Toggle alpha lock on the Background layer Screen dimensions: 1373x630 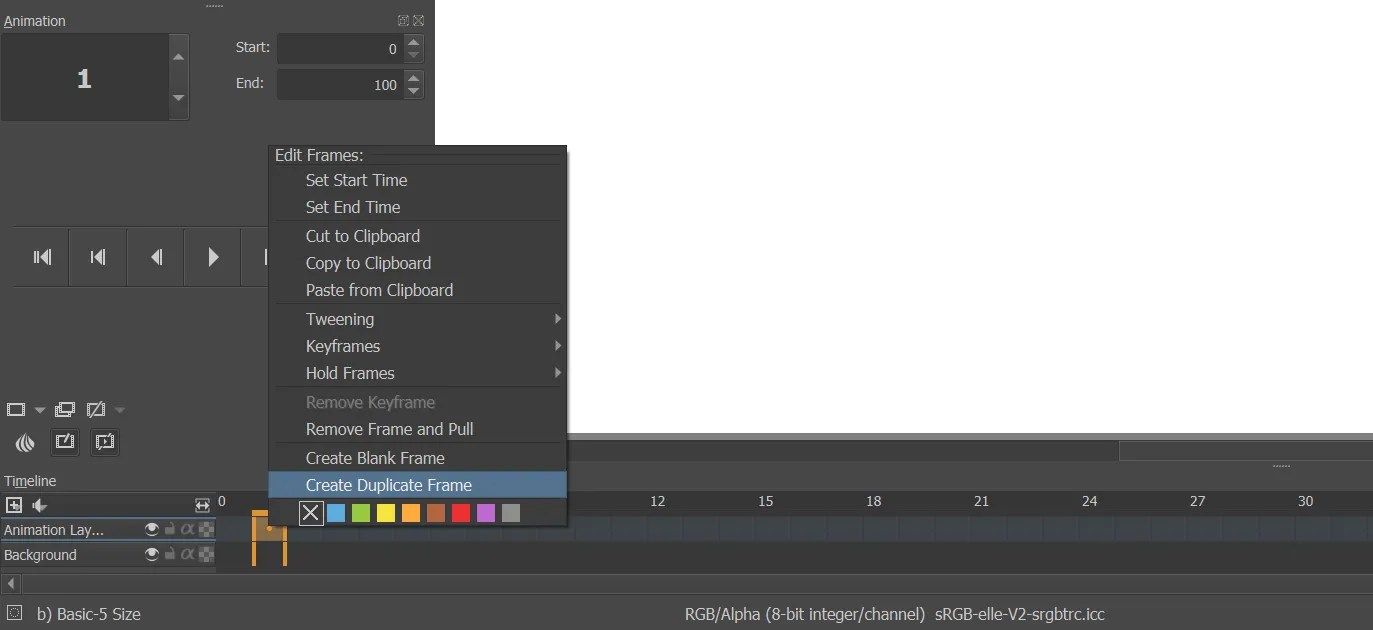189,555
